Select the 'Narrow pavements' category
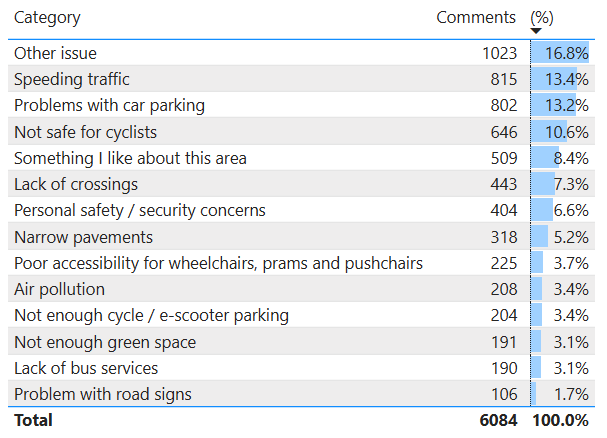607x438 pixels. (83, 237)
